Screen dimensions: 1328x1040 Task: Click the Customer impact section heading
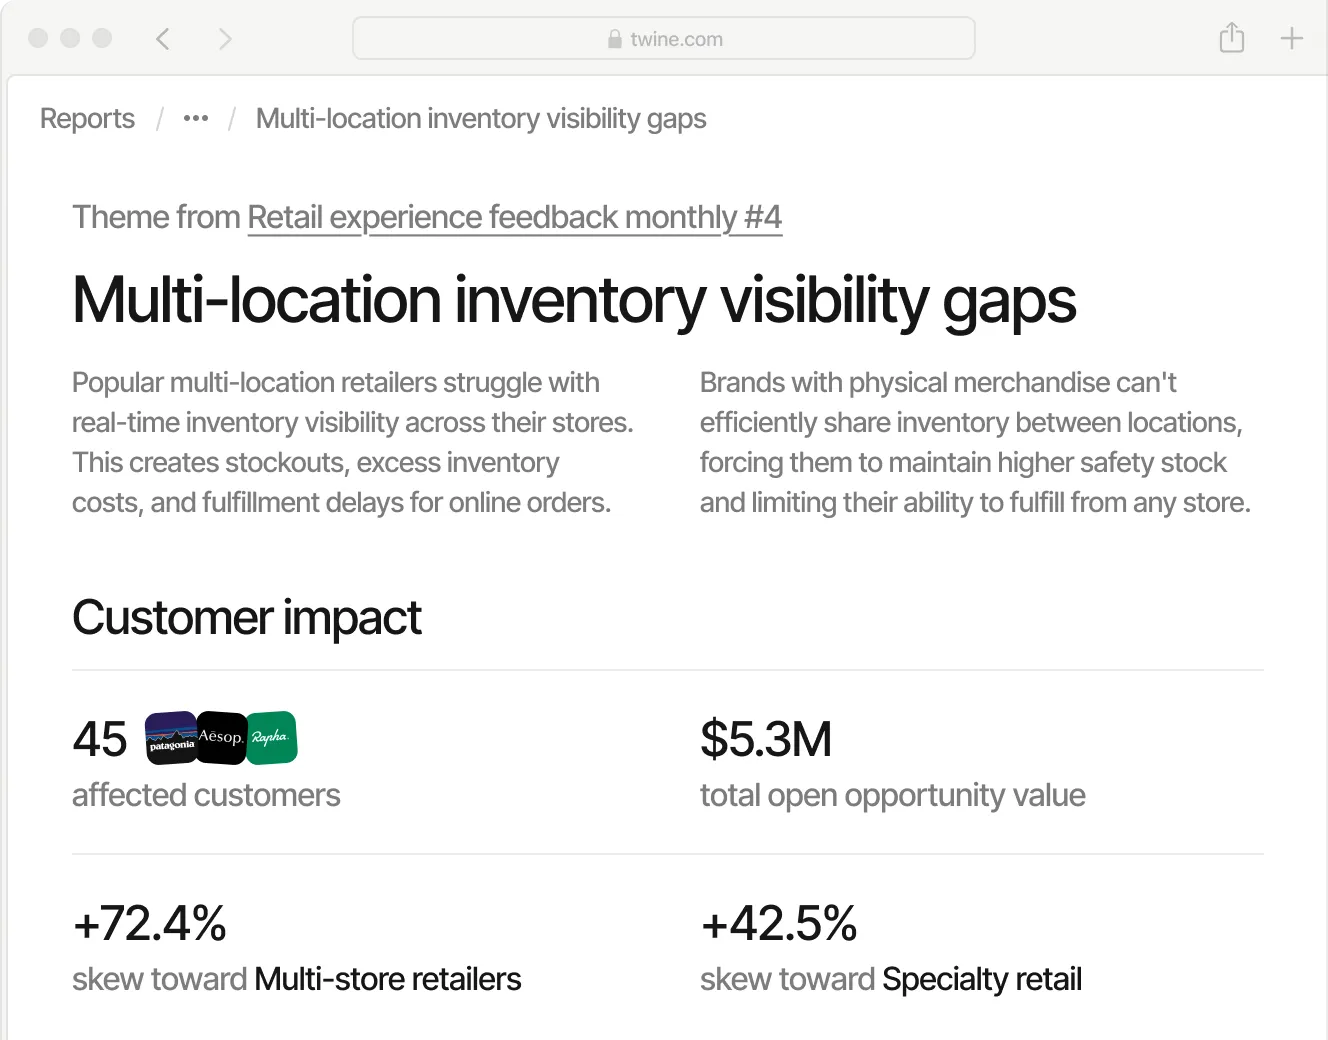point(246,618)
